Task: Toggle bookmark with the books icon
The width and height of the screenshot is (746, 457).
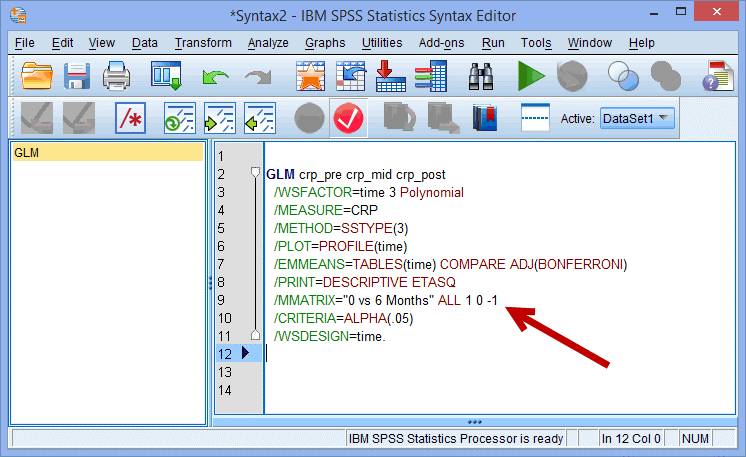Action: point(485,118)
